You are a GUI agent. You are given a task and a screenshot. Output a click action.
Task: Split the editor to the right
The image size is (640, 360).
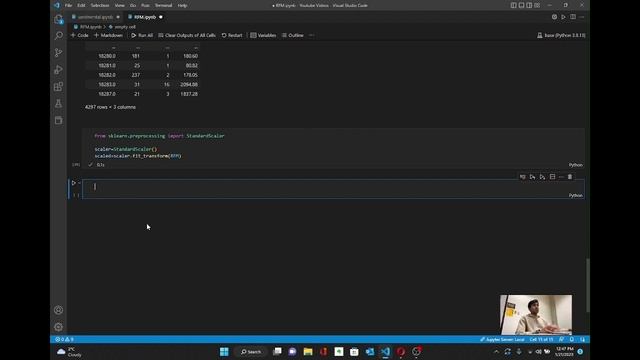pos(573,17)
